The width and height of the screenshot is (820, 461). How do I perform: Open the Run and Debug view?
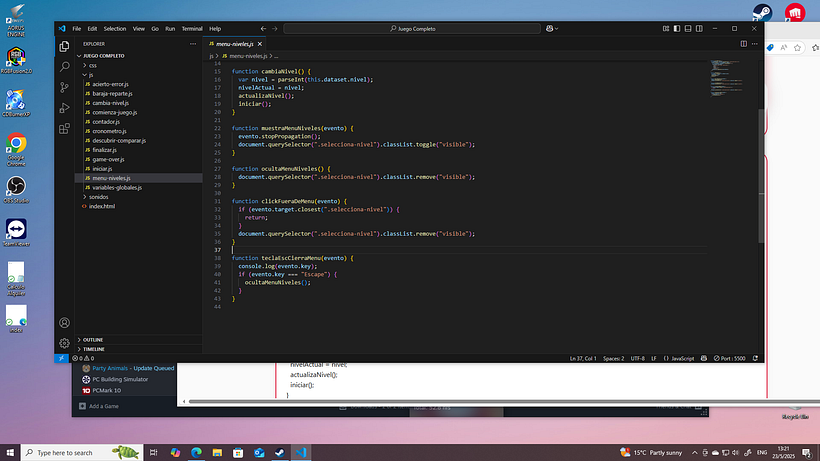[64, 108]
